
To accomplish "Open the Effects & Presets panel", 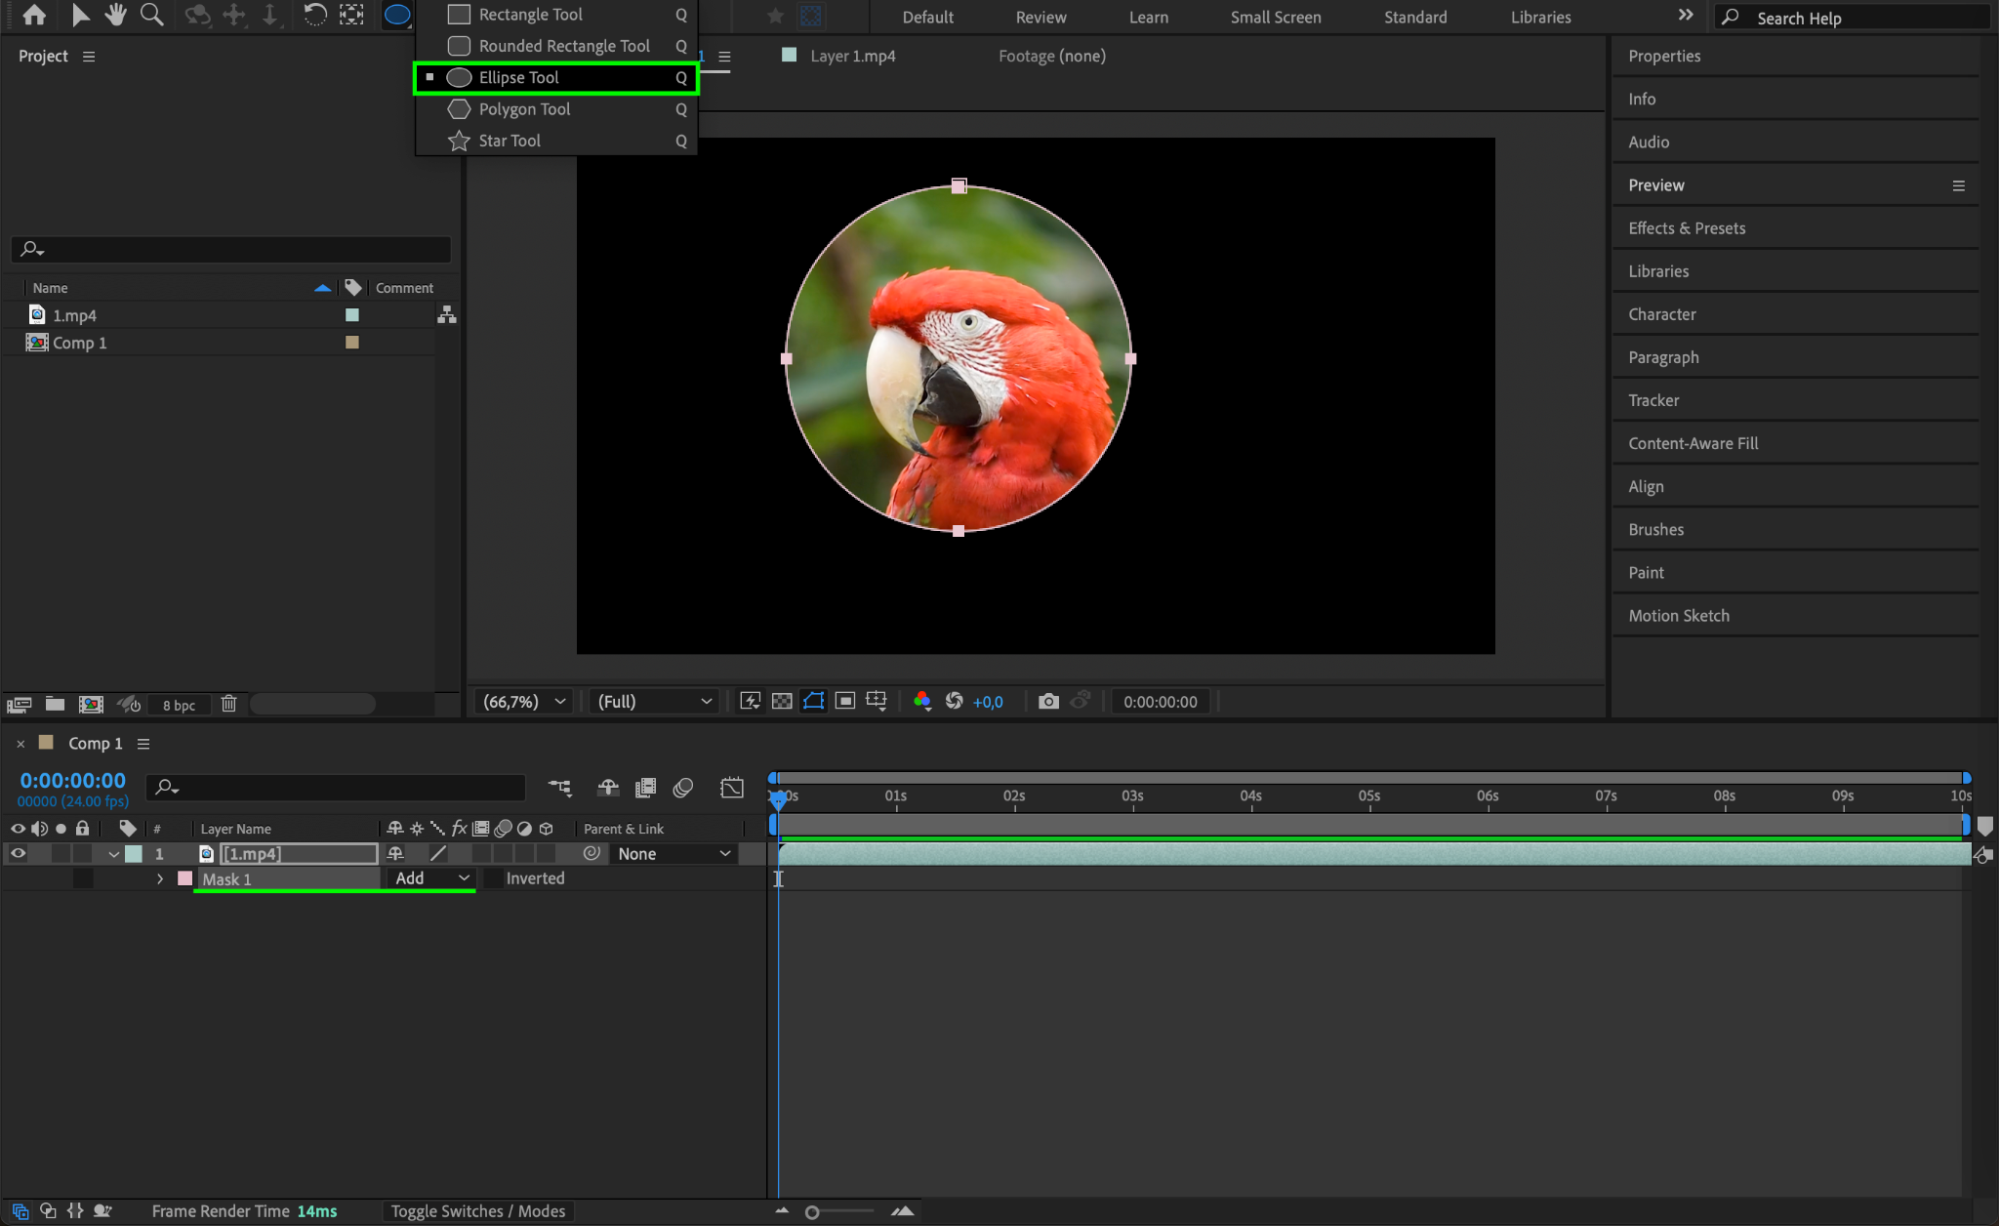I will point(1687,228).
